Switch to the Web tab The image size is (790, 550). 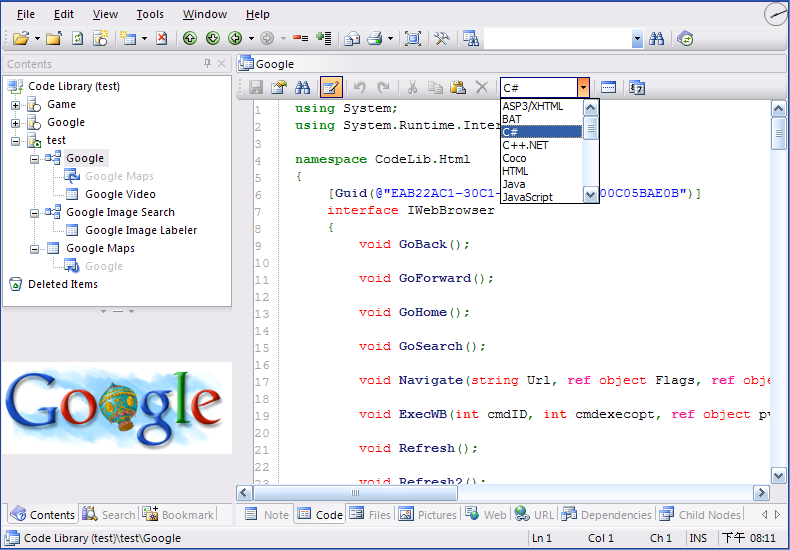click(486, 515)
